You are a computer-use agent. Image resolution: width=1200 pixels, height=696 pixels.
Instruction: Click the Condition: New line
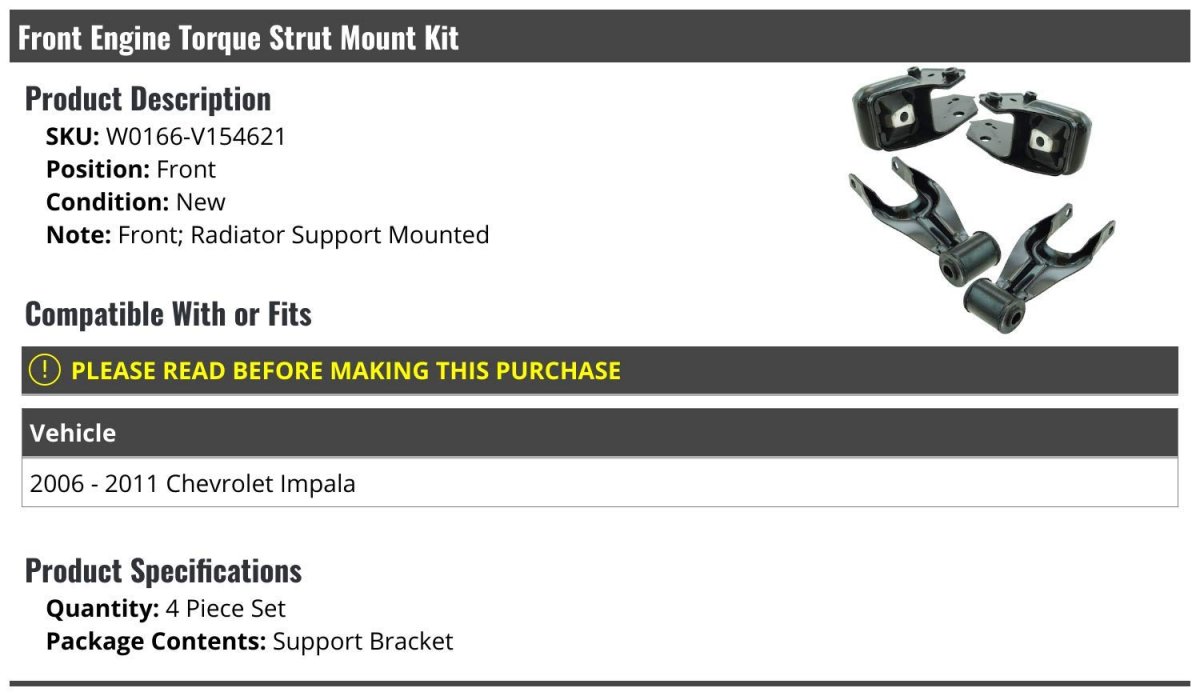136,202
